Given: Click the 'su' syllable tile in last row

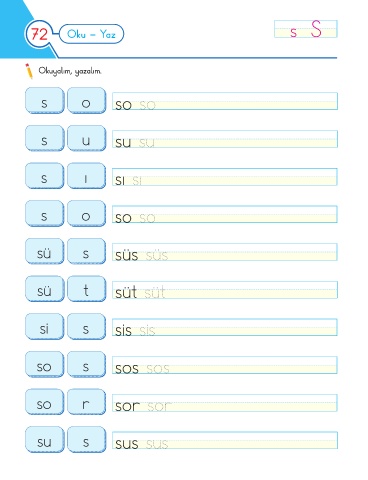Looking at the screenshot, I should pos(44,440).
